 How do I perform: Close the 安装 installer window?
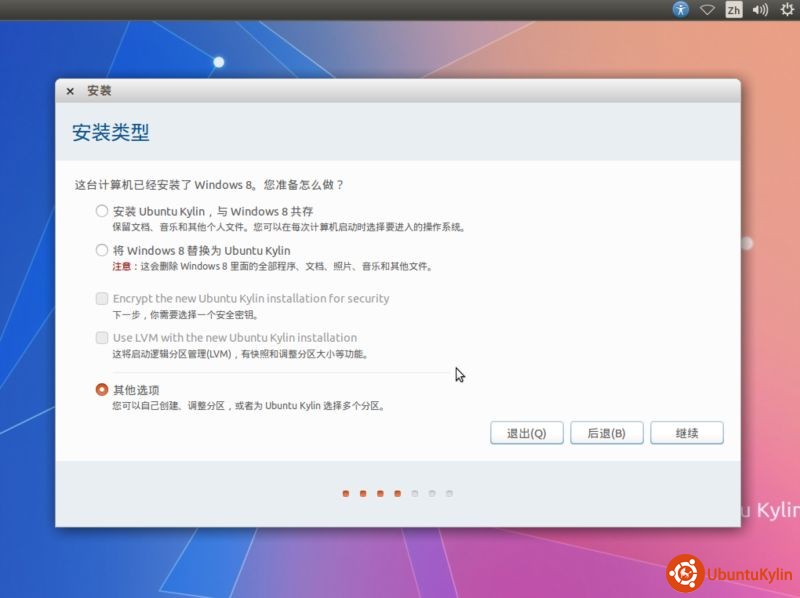click(x=70, y=91)
